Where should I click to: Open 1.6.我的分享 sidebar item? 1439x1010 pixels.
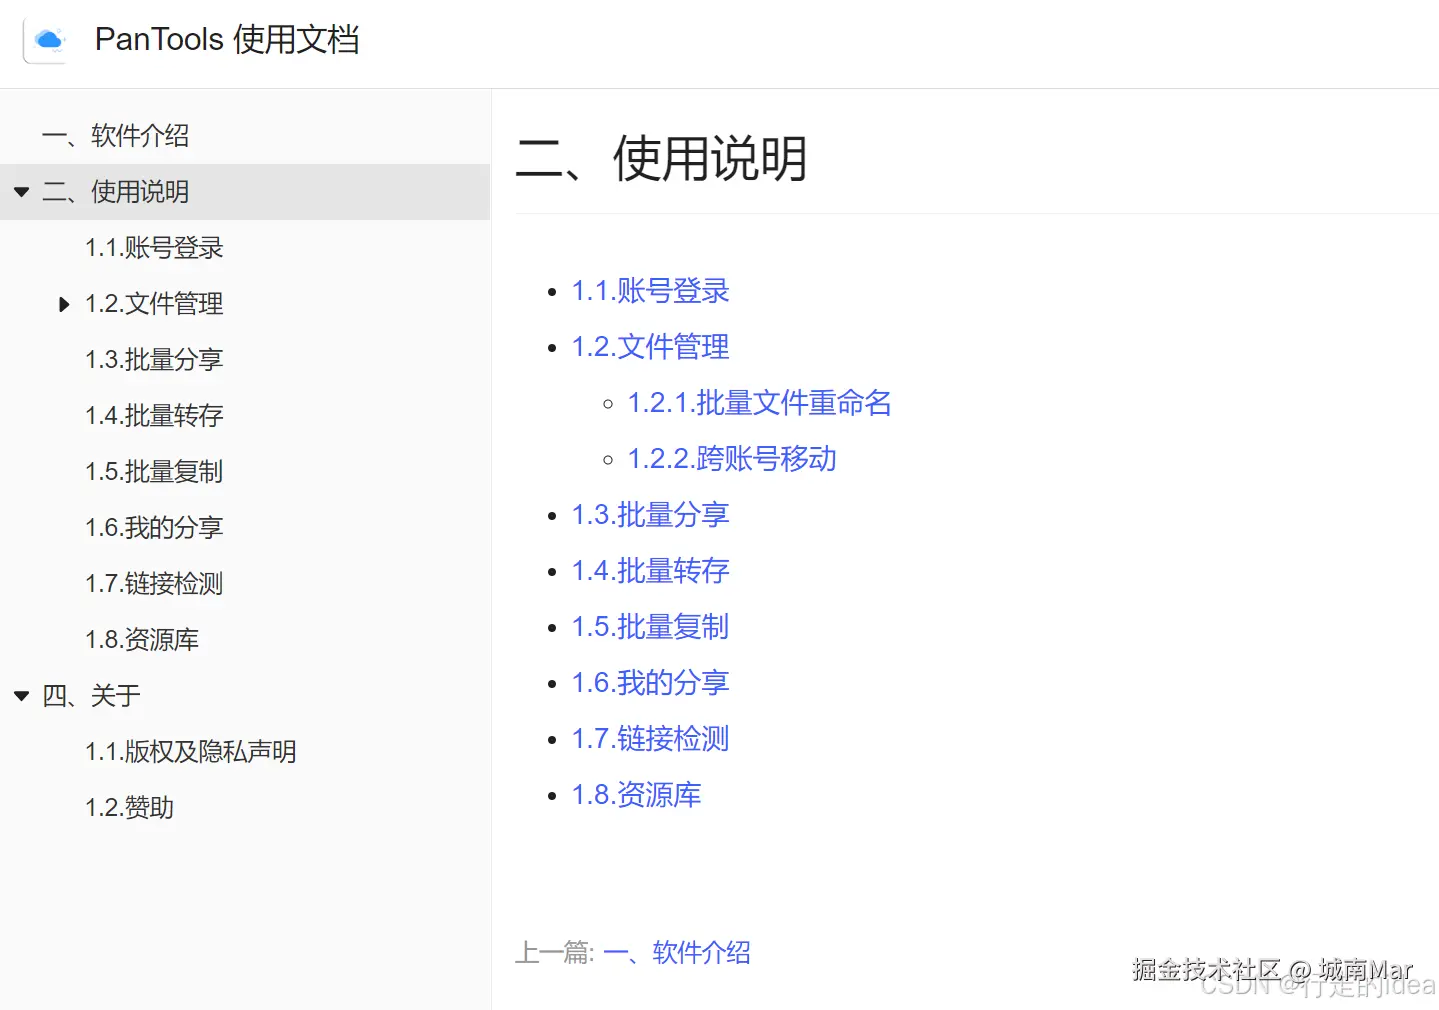click(154, 528)
